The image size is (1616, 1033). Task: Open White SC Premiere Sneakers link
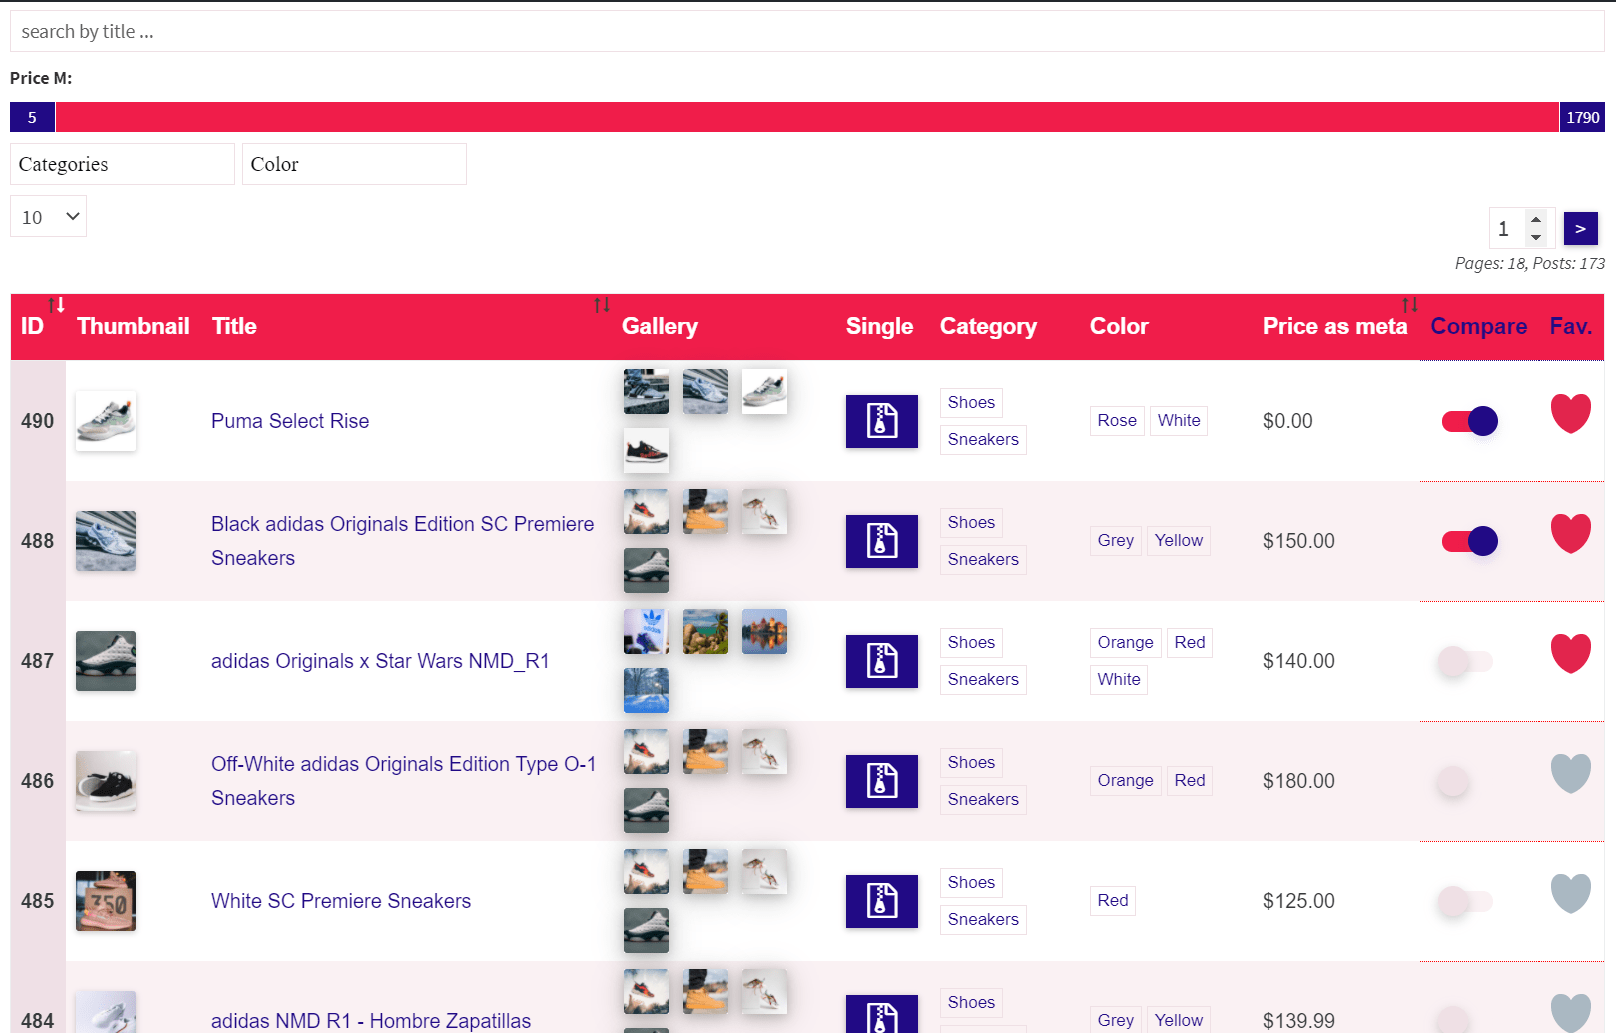[x=341, y=901]
